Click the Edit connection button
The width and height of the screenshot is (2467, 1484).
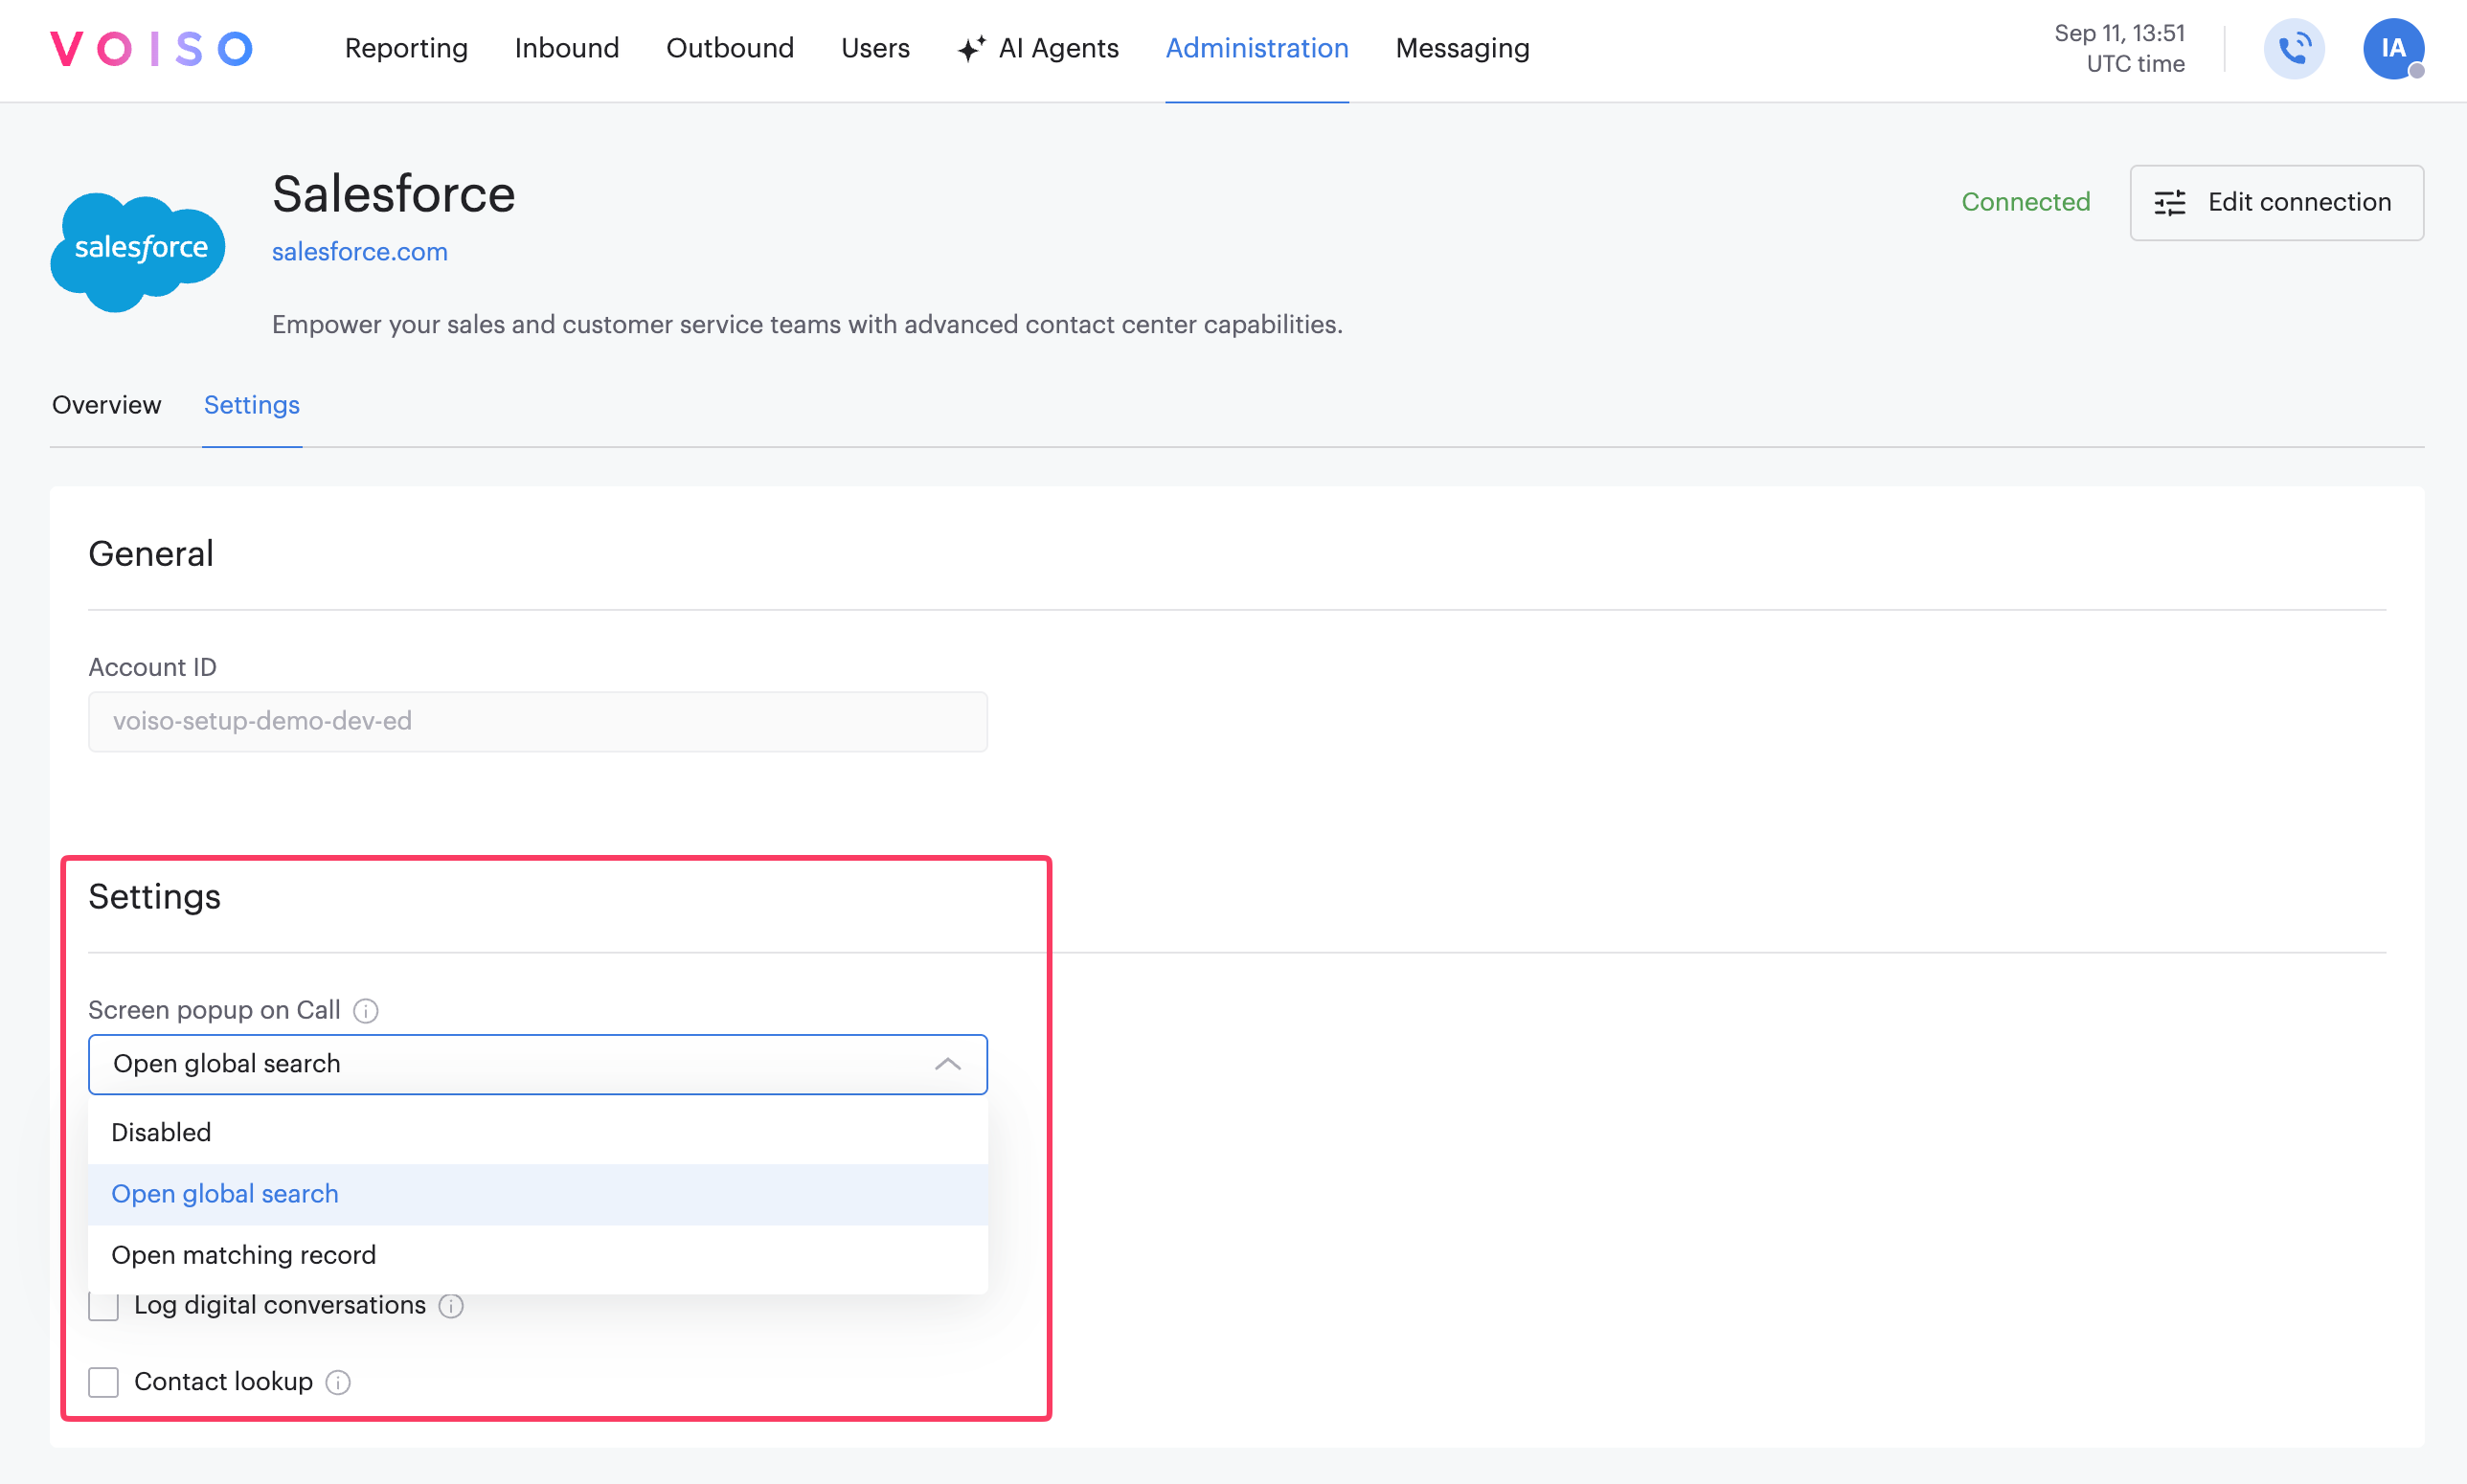pos(2276,202)
